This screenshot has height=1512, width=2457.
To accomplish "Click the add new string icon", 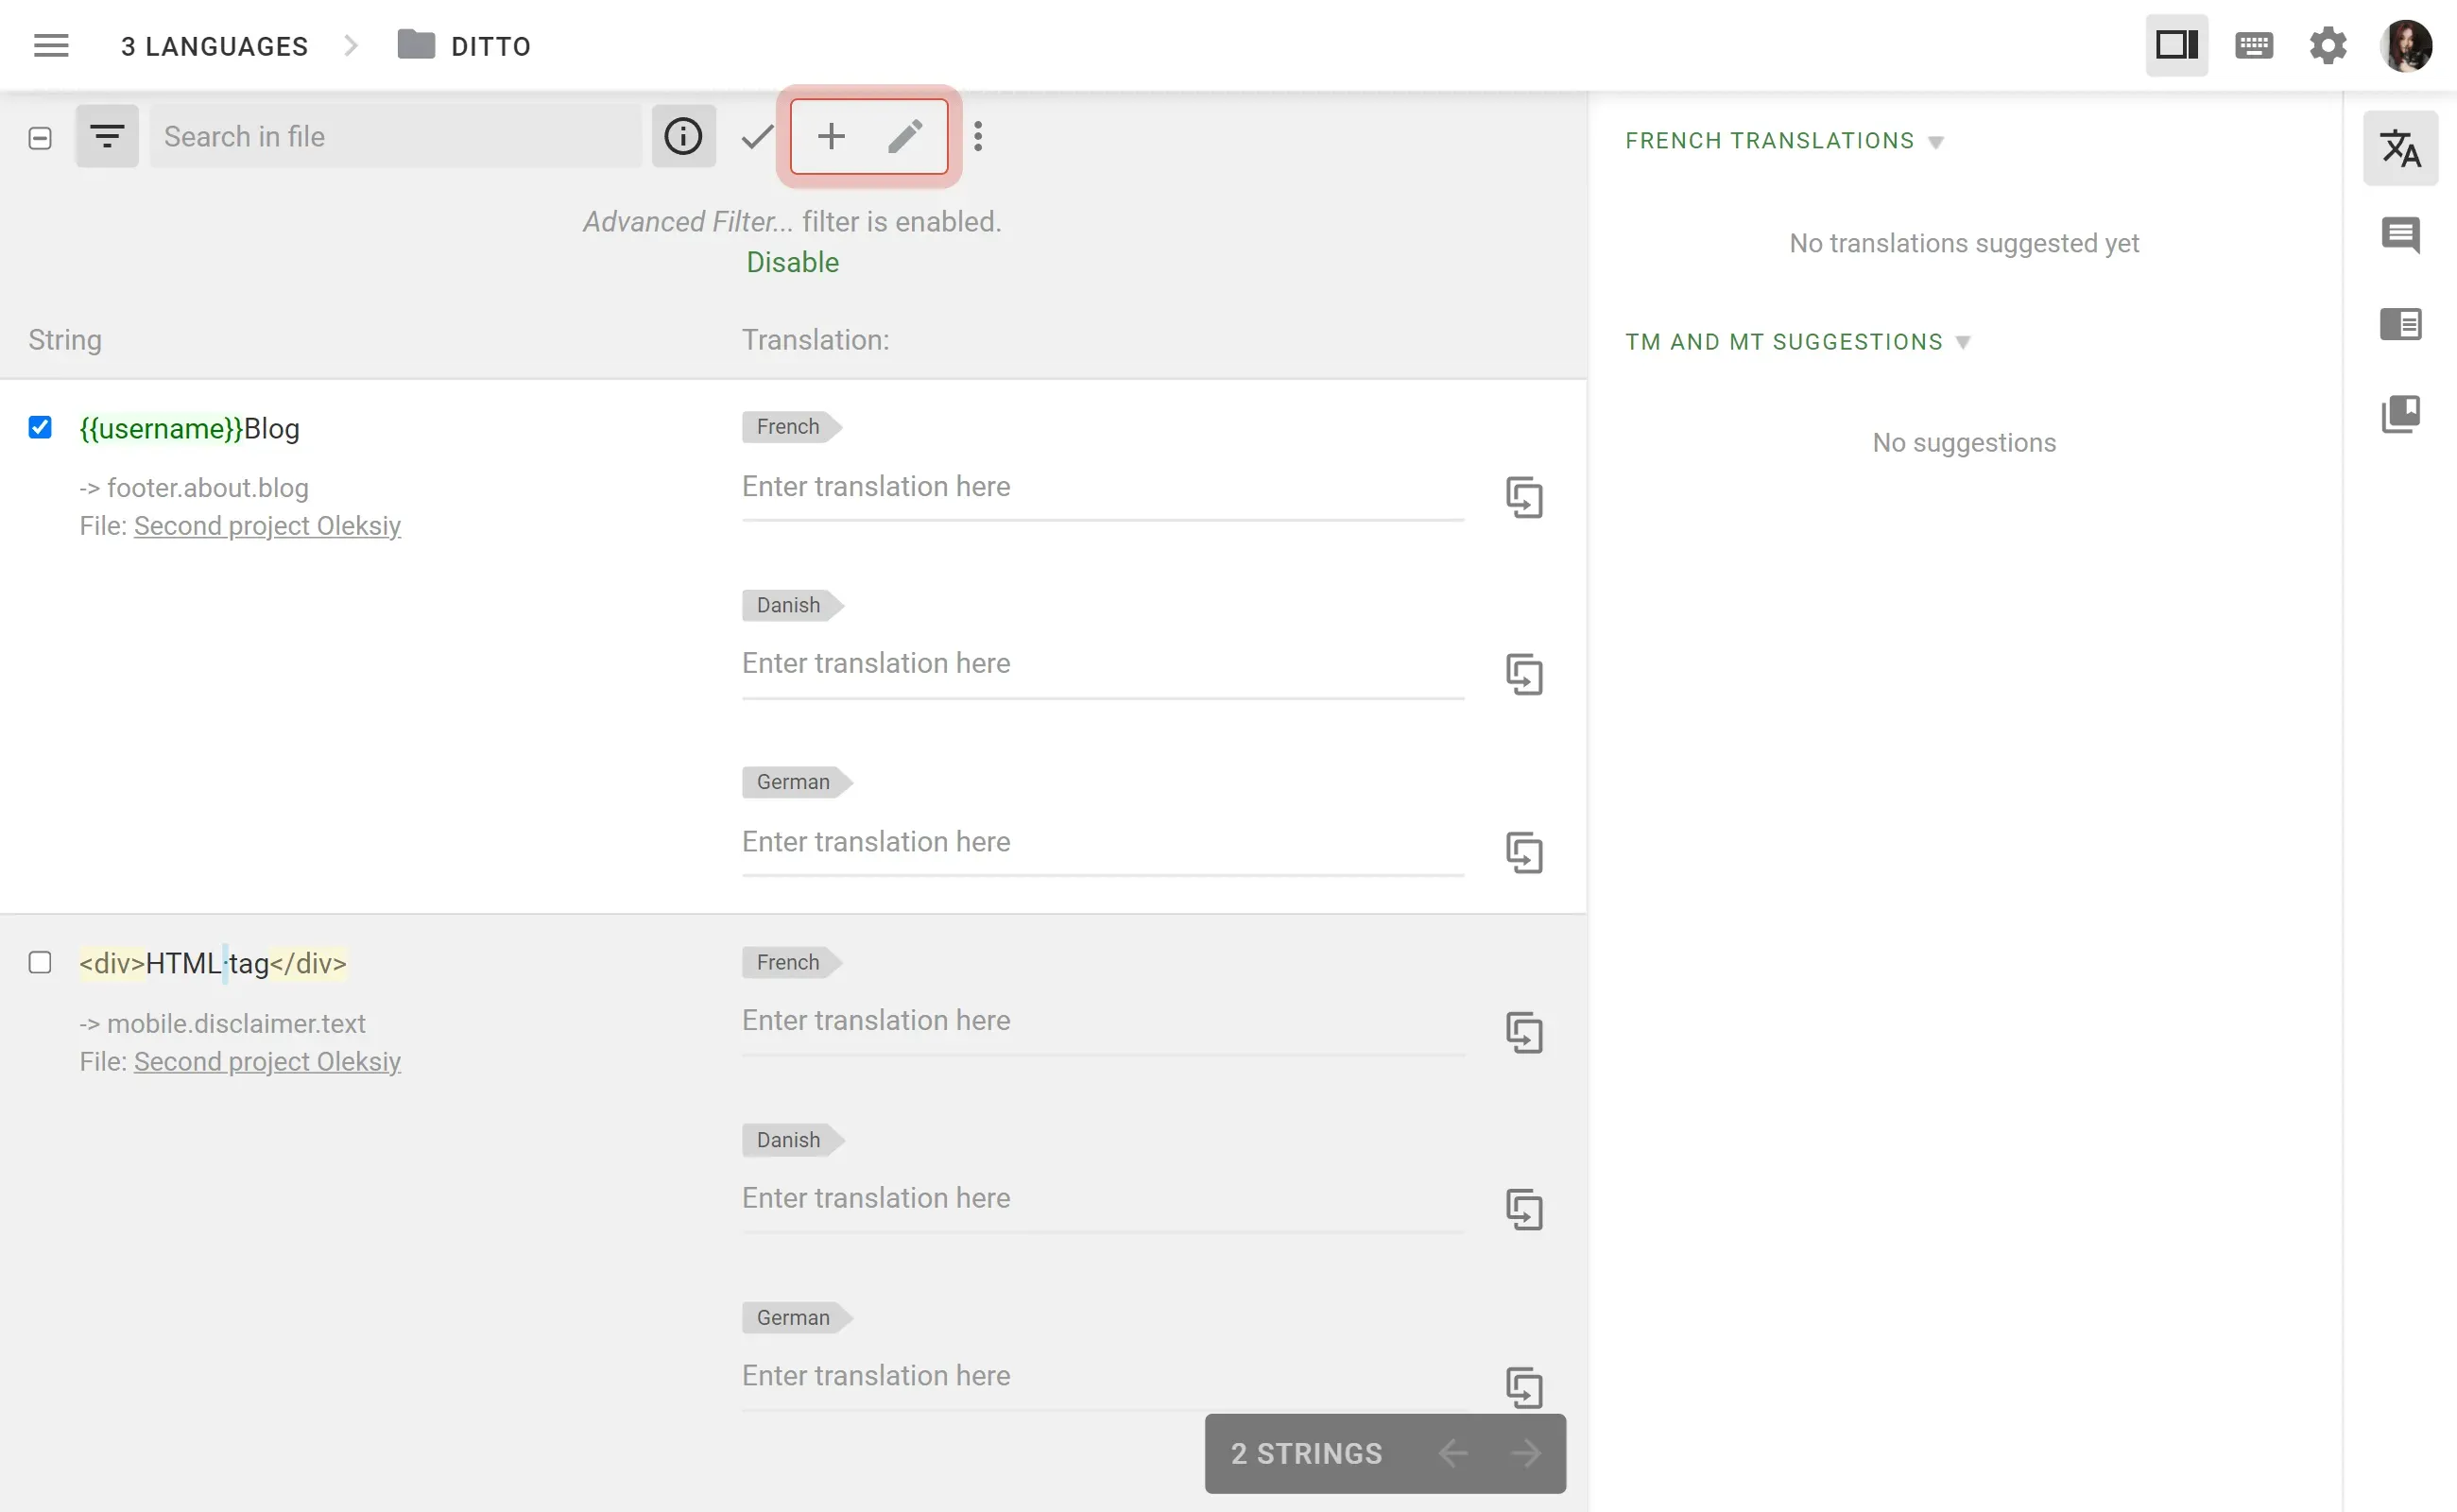I will (830, 135).
